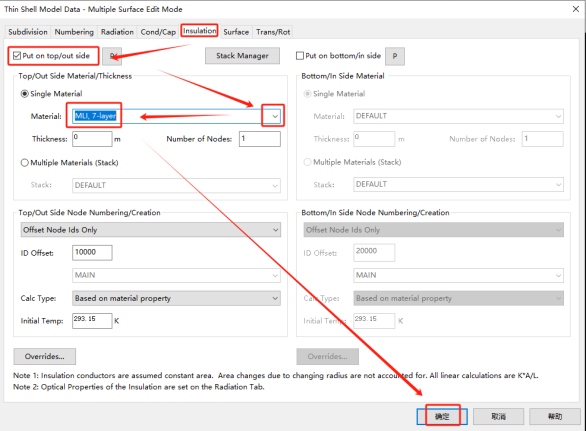Choose the Single Material radio button

point(25,93)
